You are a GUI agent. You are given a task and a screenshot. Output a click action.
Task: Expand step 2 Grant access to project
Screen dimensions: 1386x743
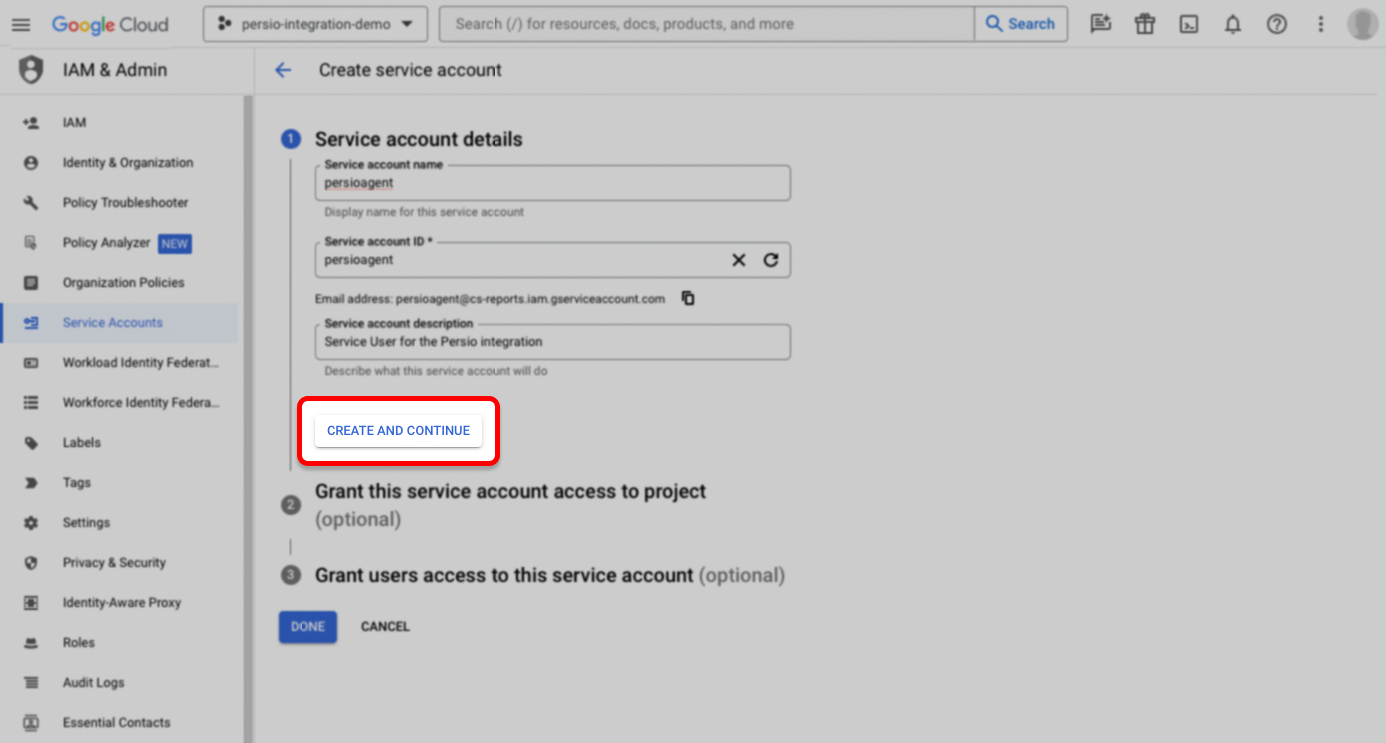510,492
